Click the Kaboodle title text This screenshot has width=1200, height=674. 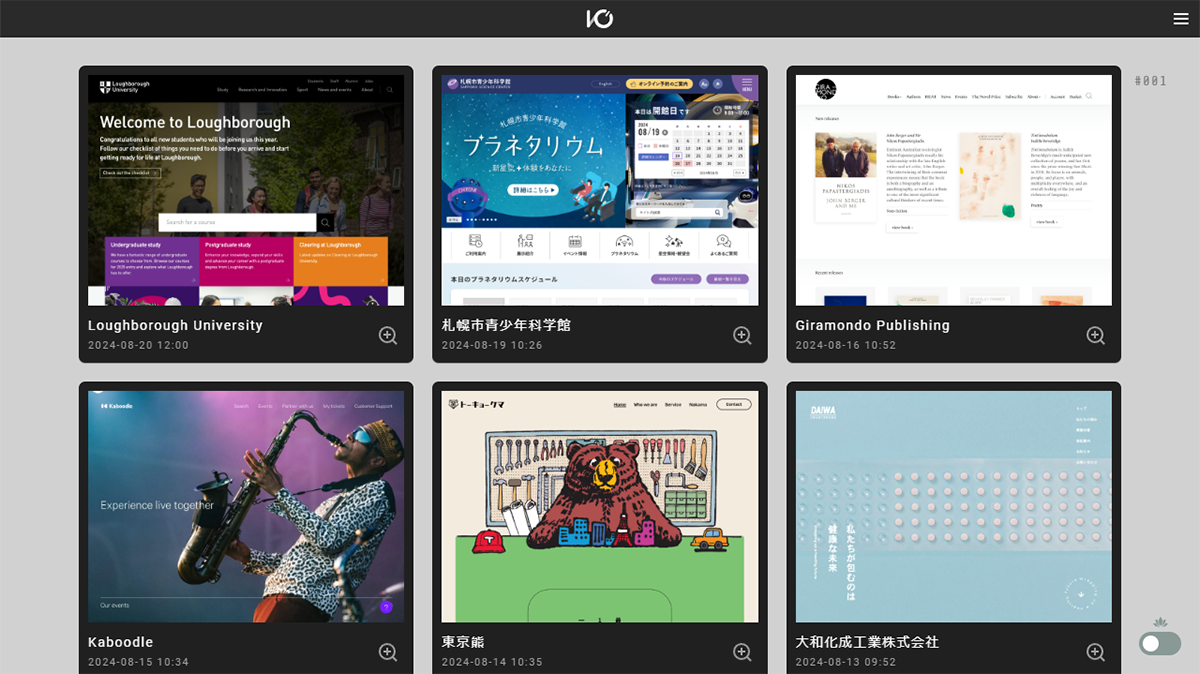click(120, 642)
